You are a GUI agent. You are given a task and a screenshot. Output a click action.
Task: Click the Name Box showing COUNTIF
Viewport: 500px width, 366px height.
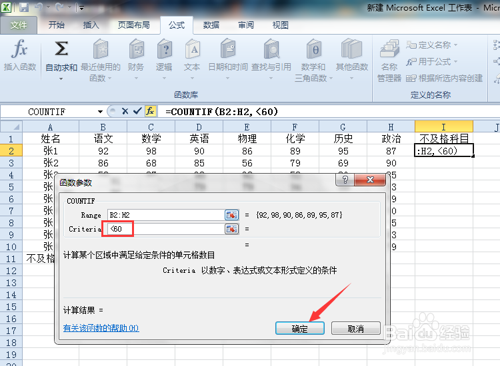[x=47, y=112]
